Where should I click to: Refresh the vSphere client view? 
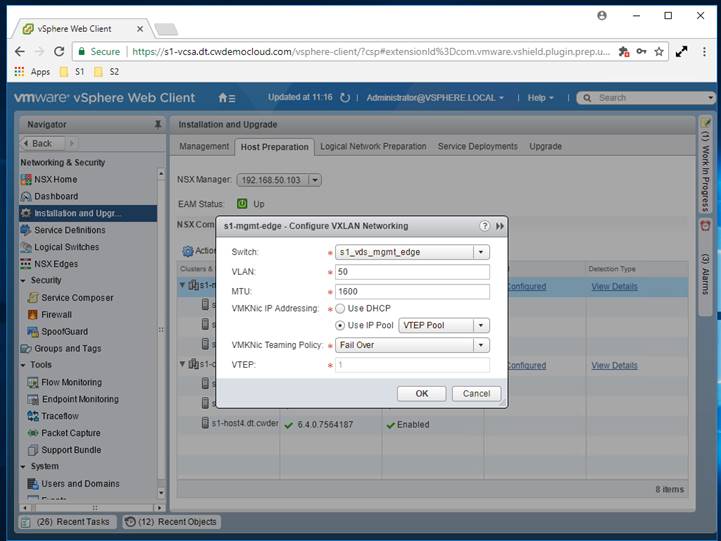click(345, 97)
